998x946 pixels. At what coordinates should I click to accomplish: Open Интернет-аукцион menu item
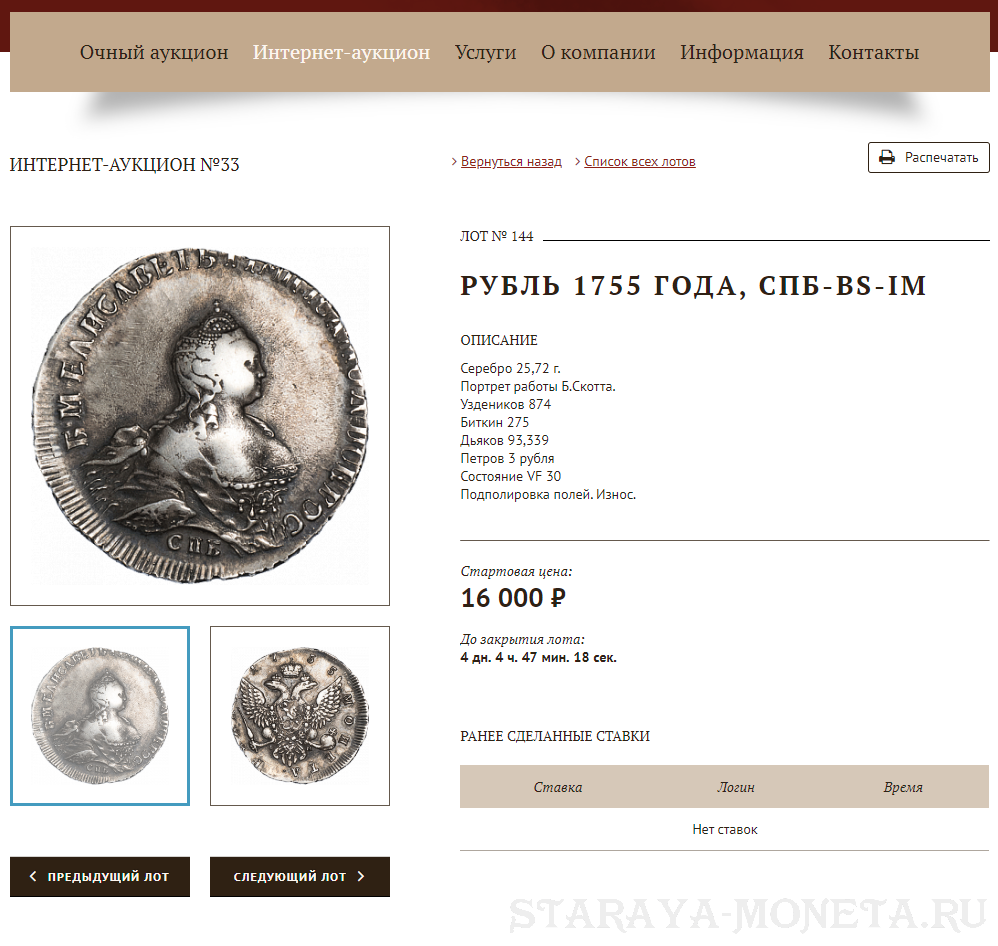coord(341,52)
